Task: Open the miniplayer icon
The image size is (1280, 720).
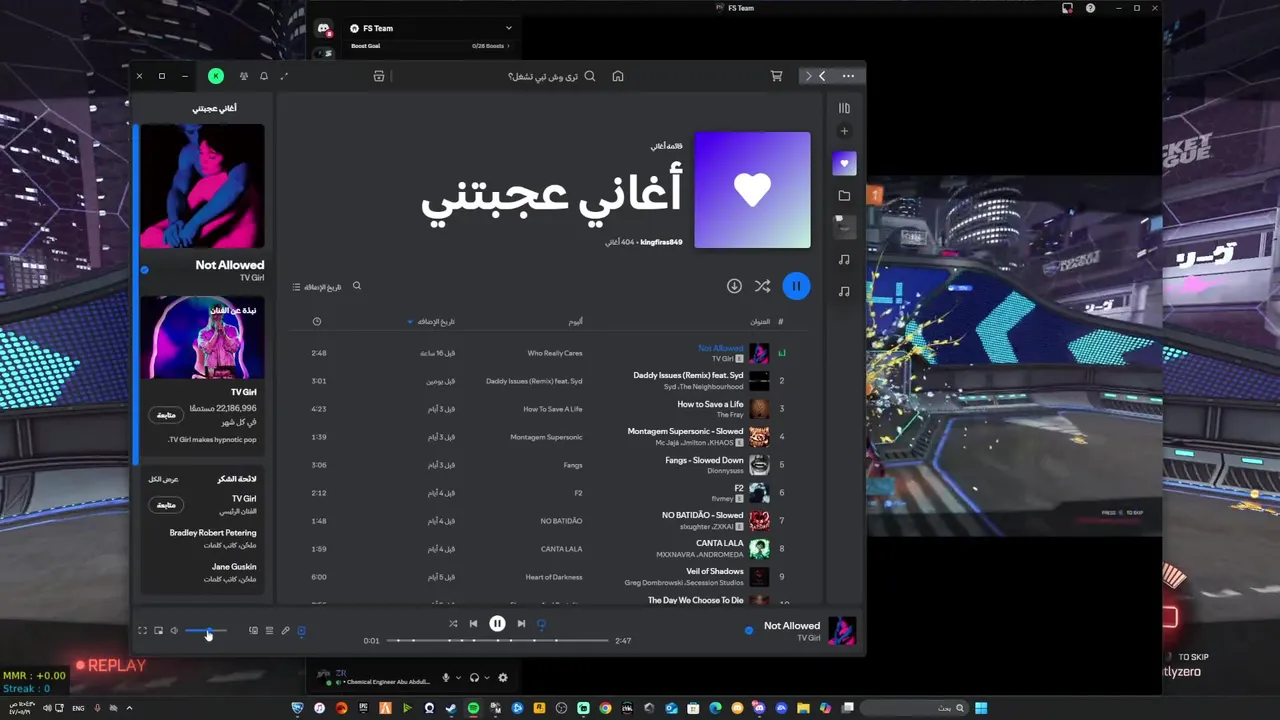Action: (x=158, y=631)
